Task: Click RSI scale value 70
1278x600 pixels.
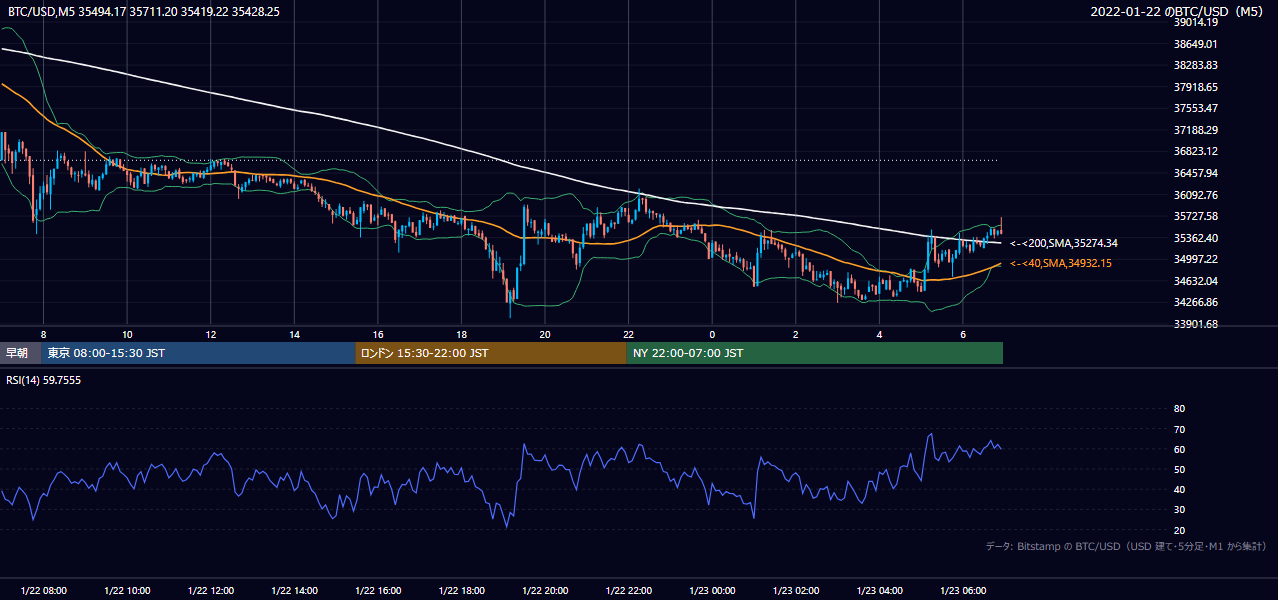Action: [x=1179, y=429]
